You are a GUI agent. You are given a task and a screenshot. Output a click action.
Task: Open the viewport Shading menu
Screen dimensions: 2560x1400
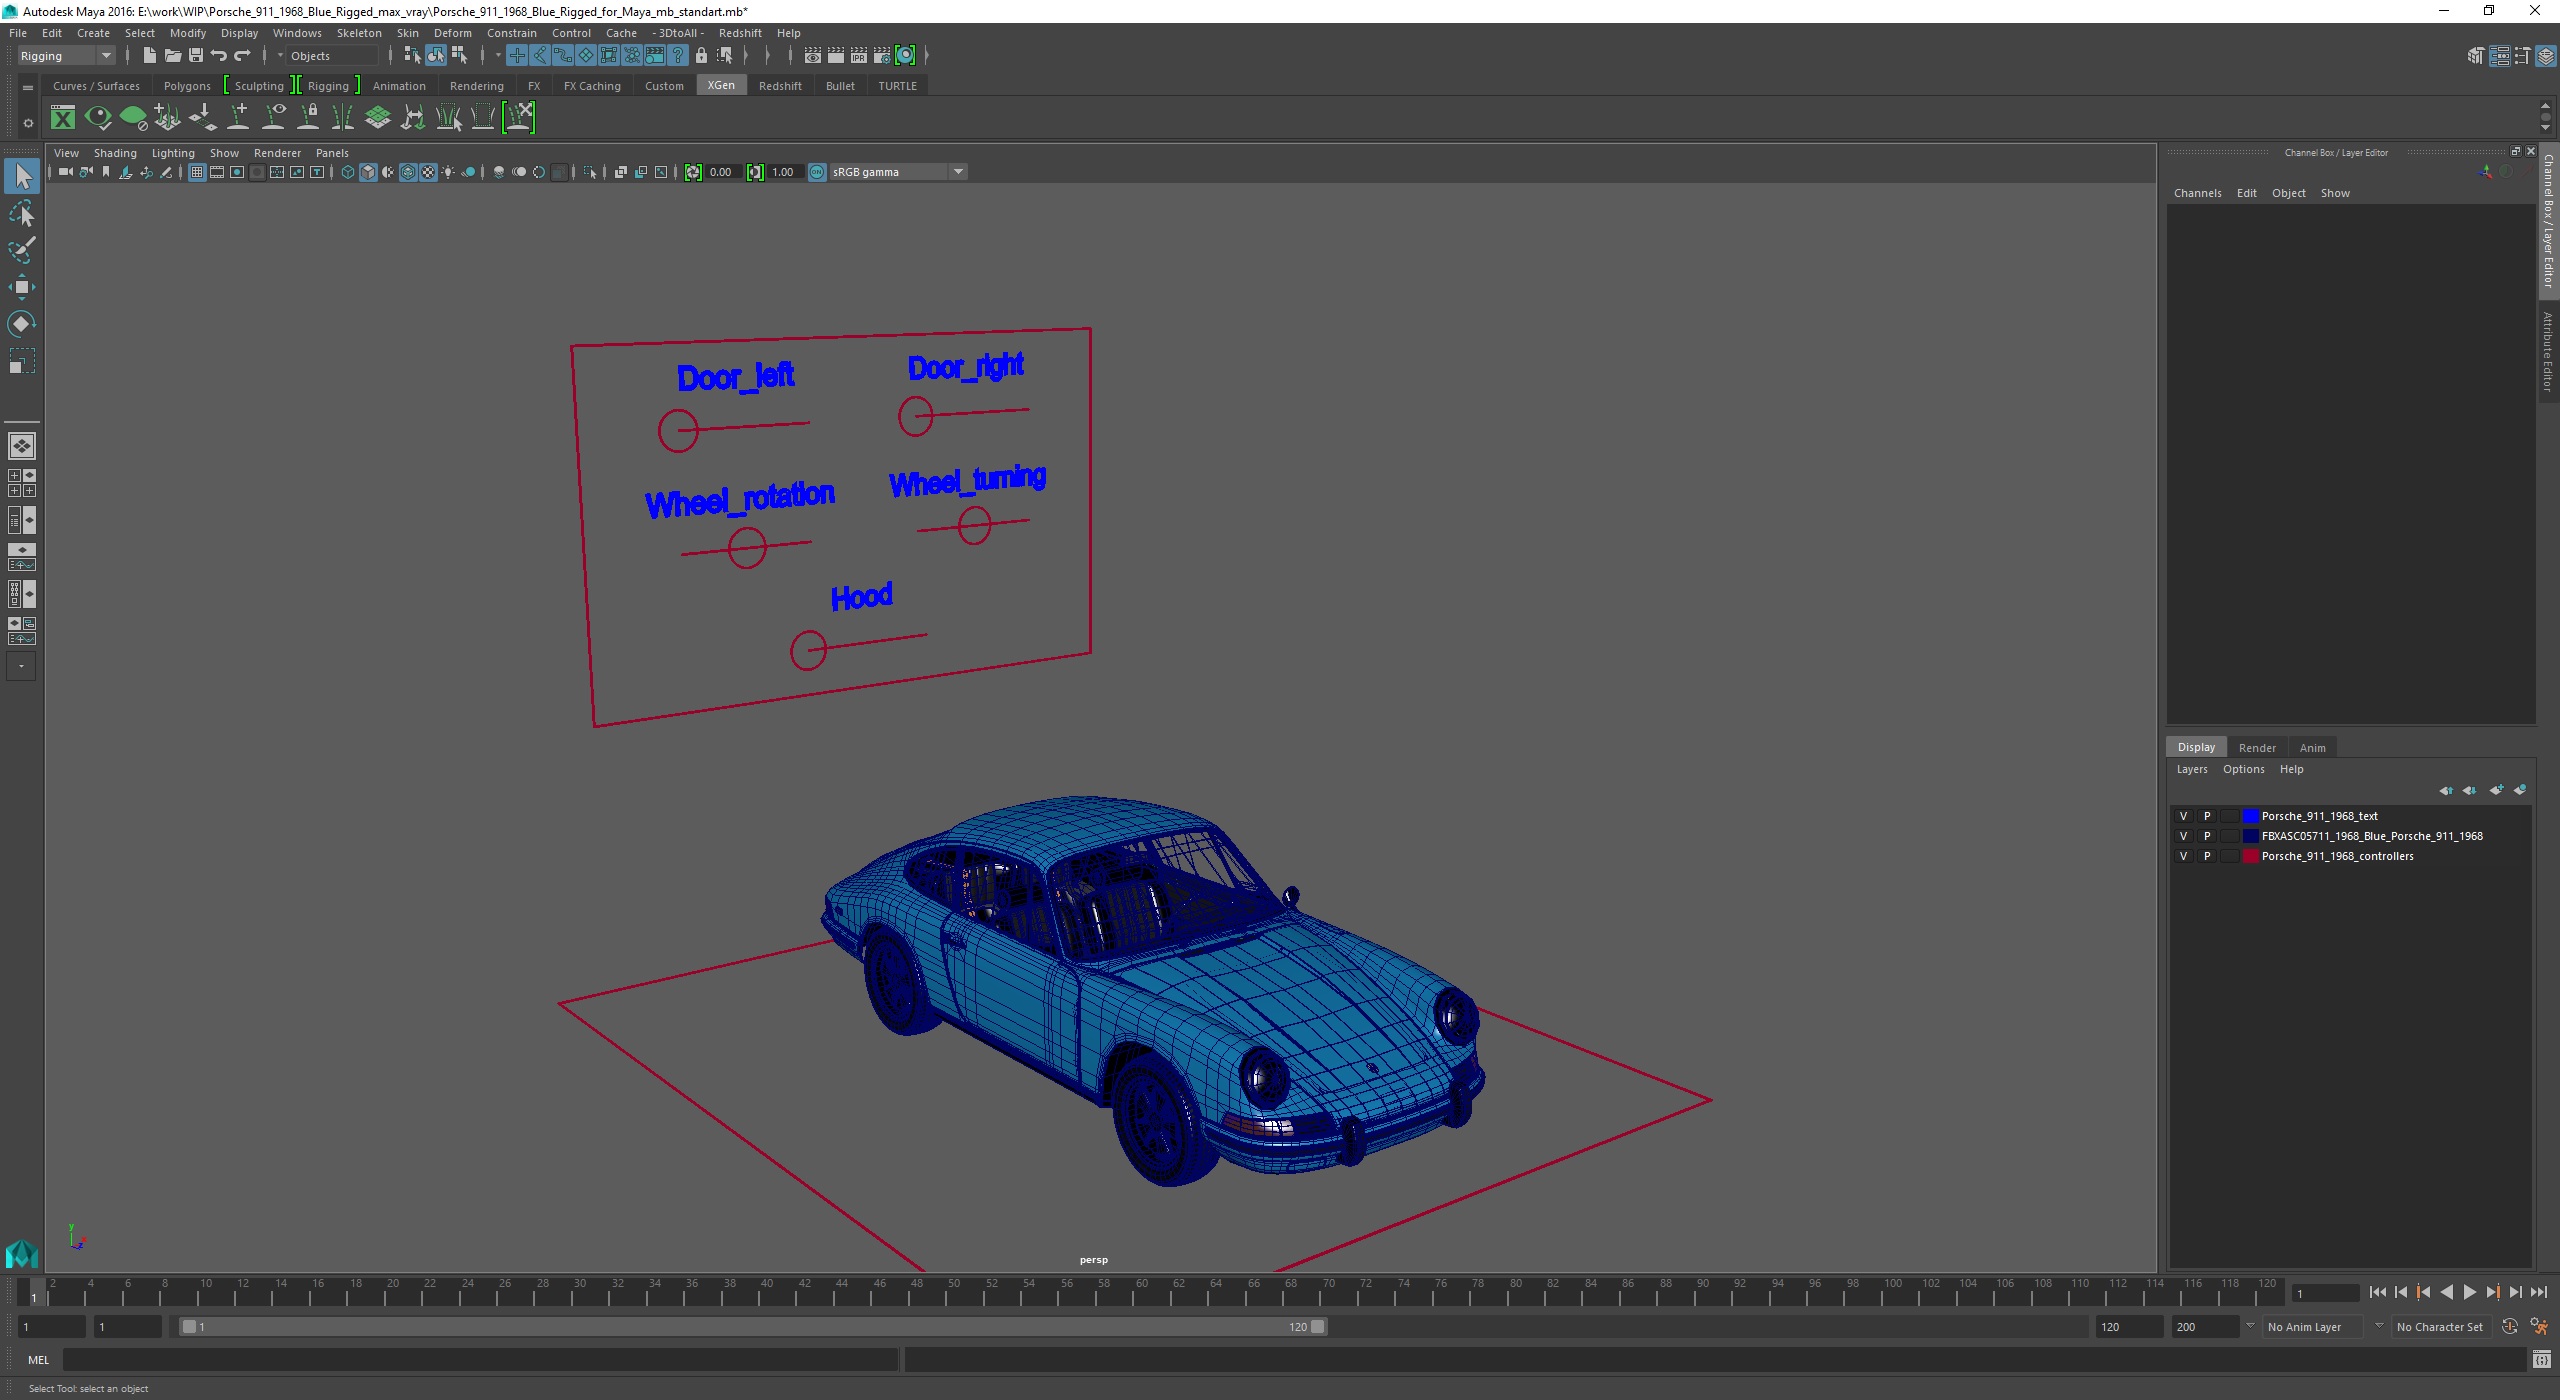pyautogui.click(x=115, y=153)
